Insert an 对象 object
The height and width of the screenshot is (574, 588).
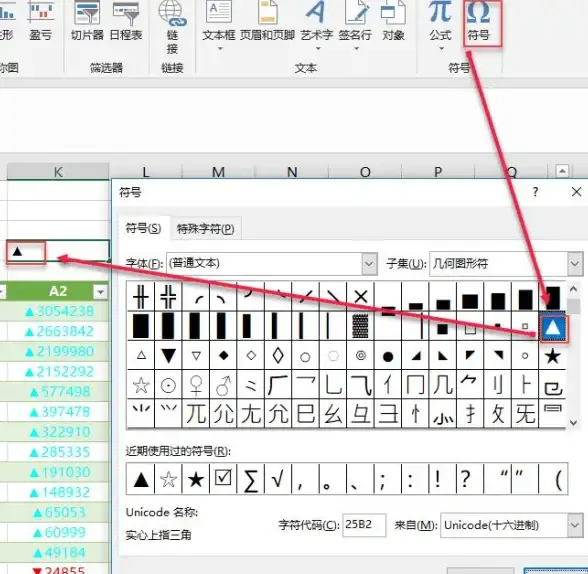pos(393,21)
